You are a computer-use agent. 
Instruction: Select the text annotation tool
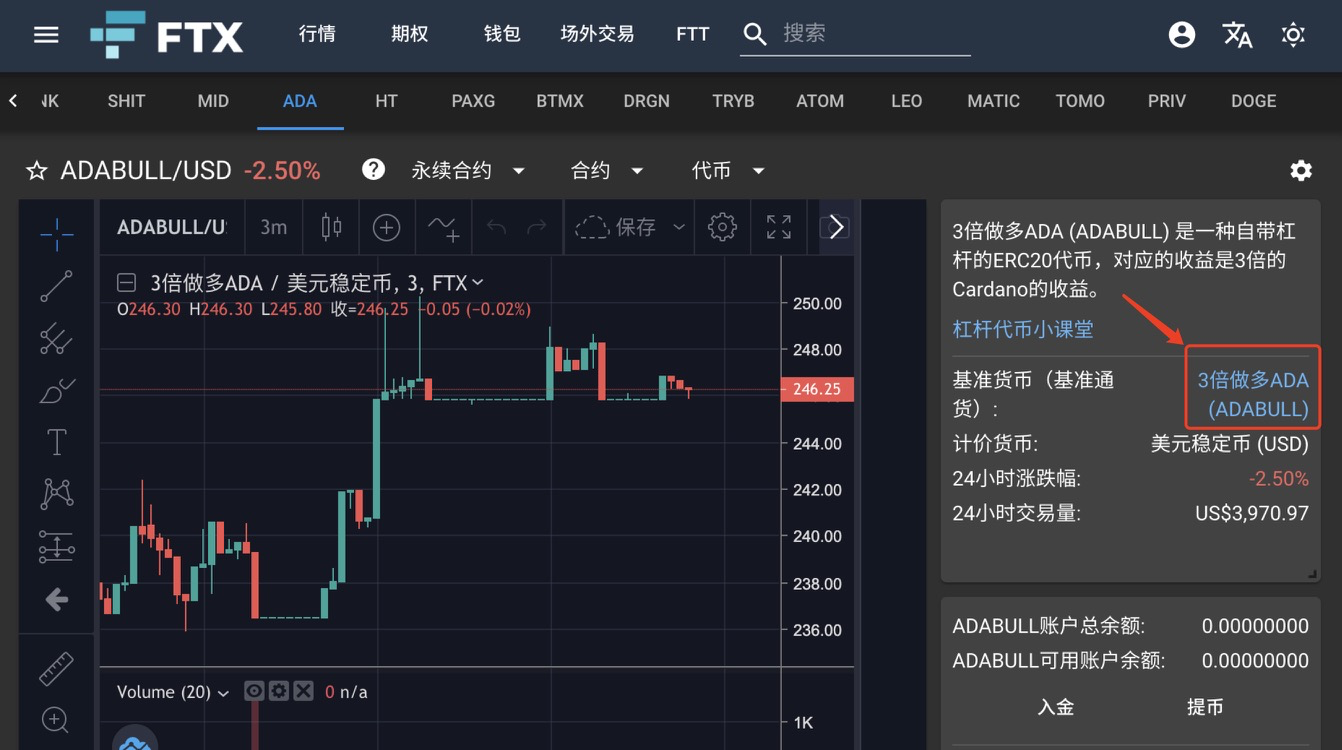click(57, 442)
